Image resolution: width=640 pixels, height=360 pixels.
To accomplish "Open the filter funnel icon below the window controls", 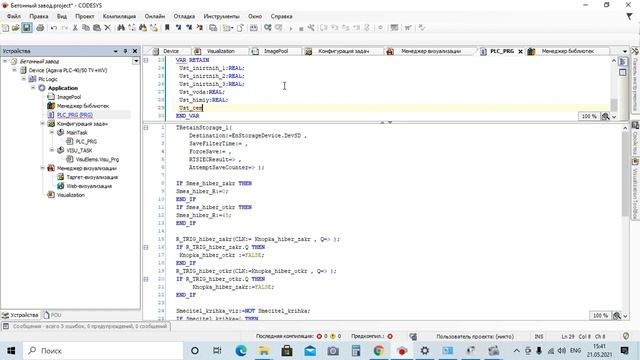I will tap(629, 16).
